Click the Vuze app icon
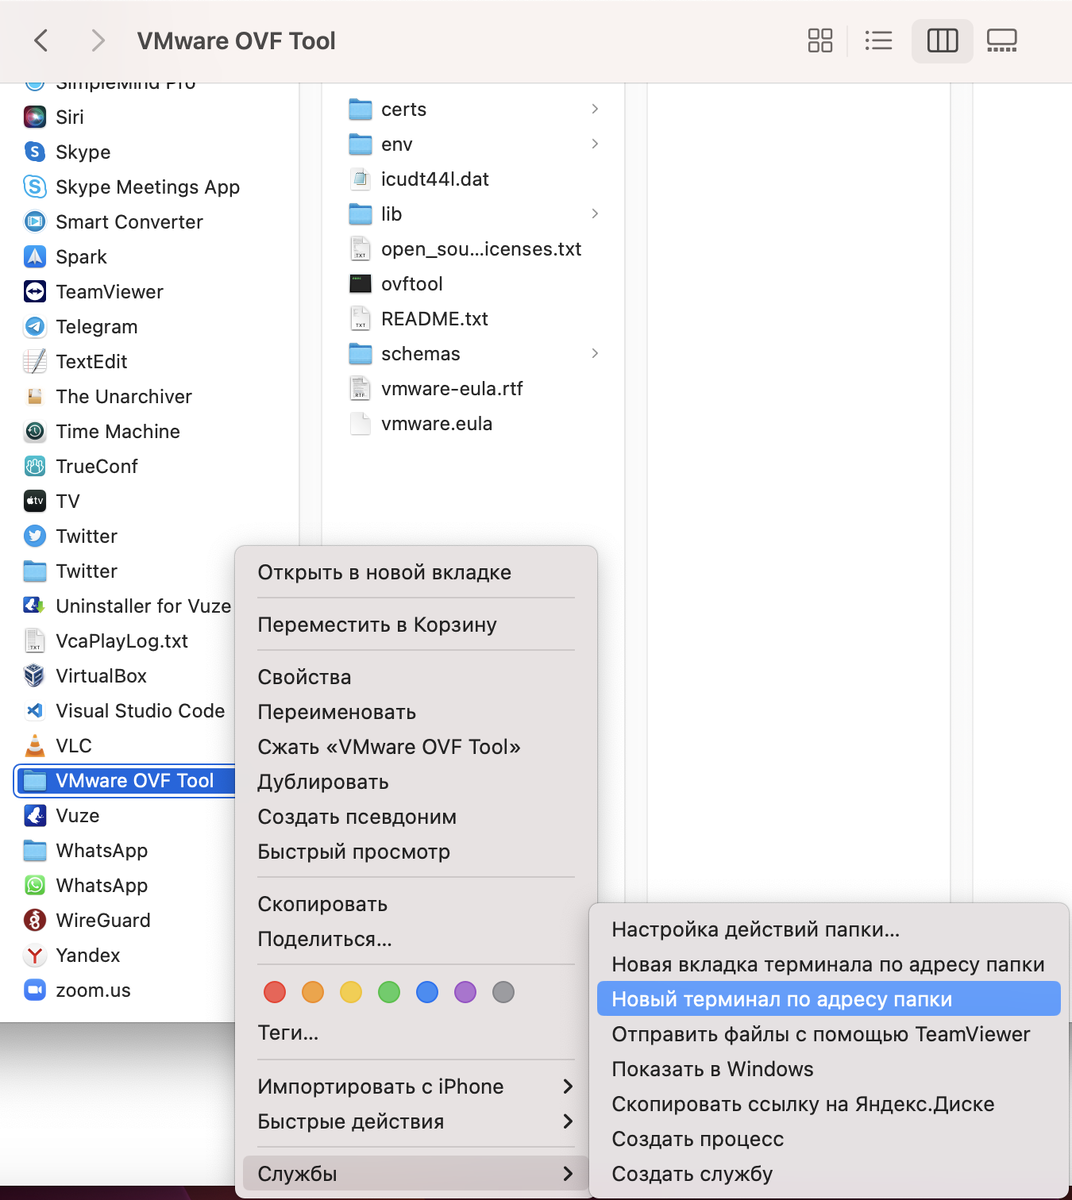This screenshot has width=1072, height=1200. (x=35, y=816)
